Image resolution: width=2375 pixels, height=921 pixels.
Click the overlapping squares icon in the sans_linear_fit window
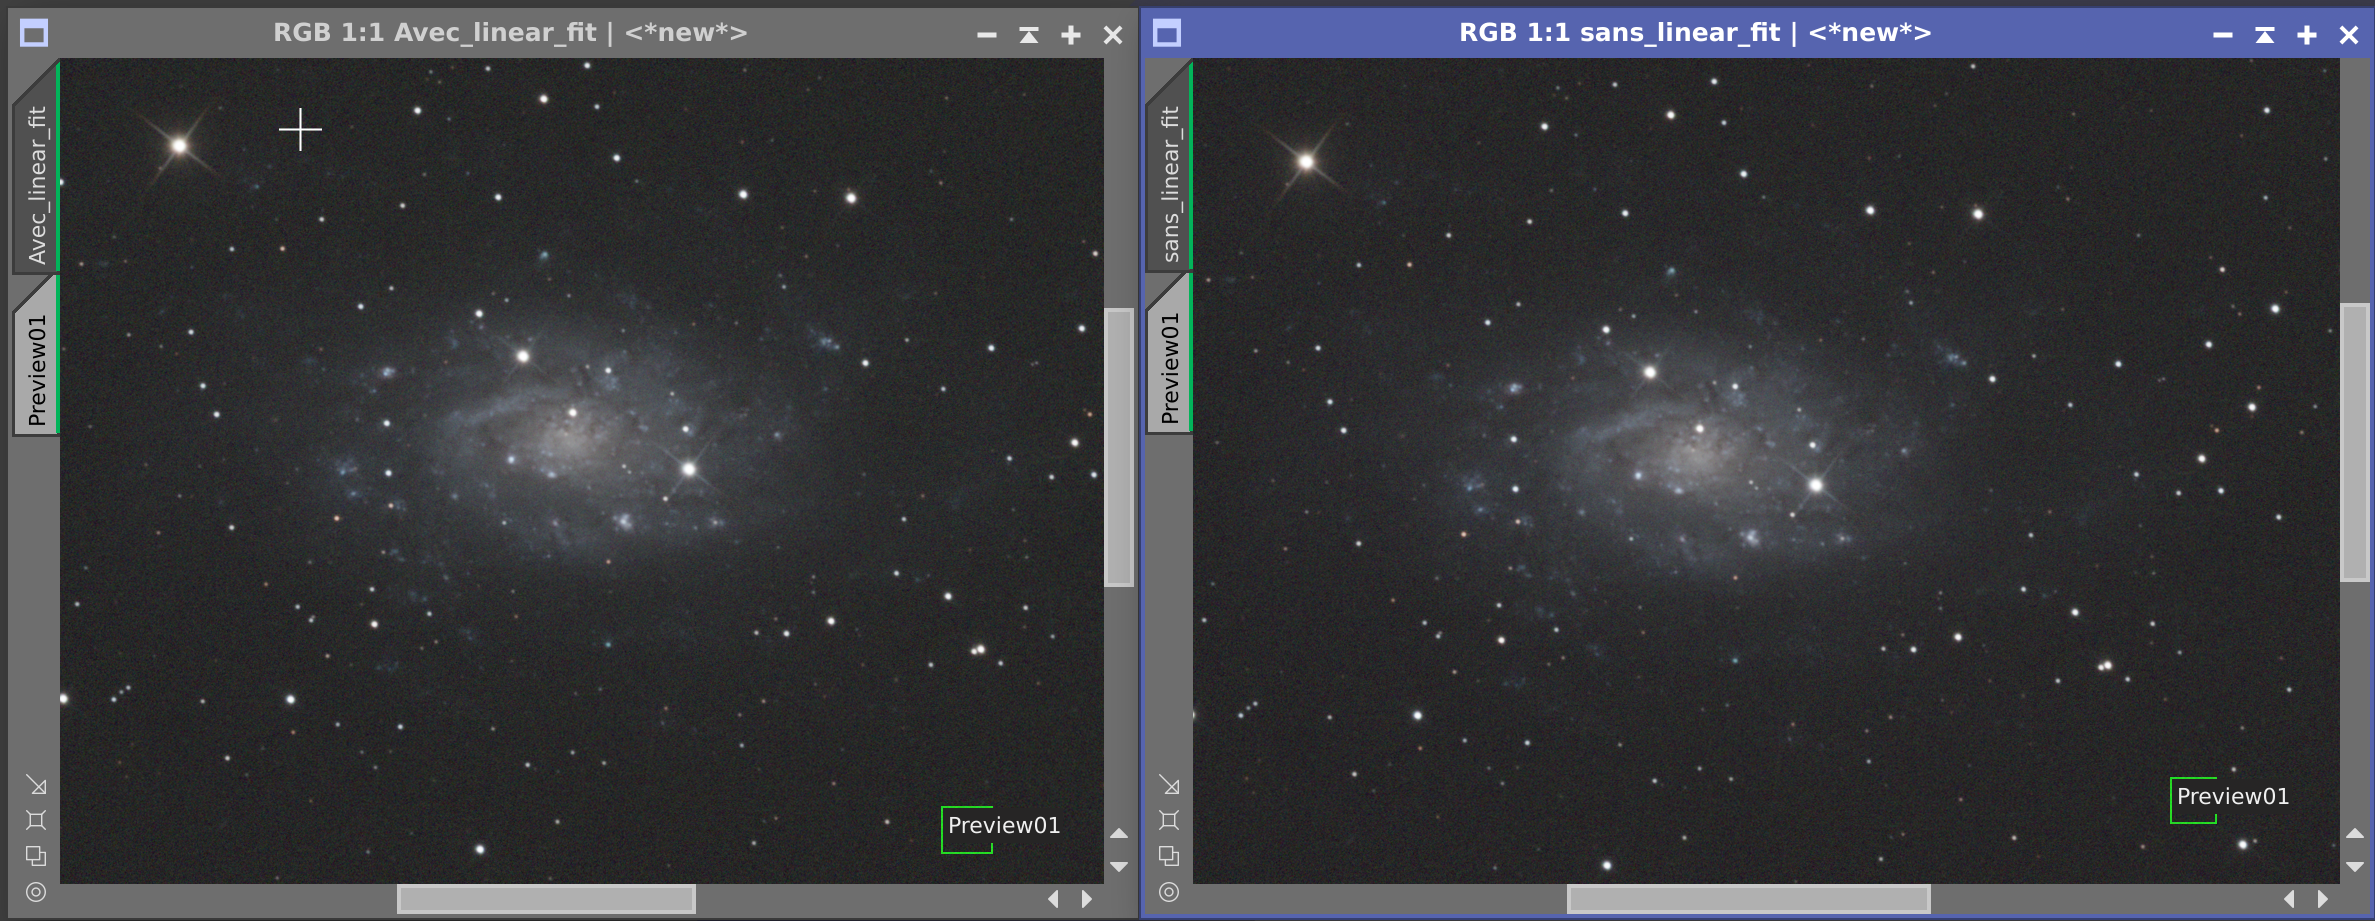click(1169, 856)
